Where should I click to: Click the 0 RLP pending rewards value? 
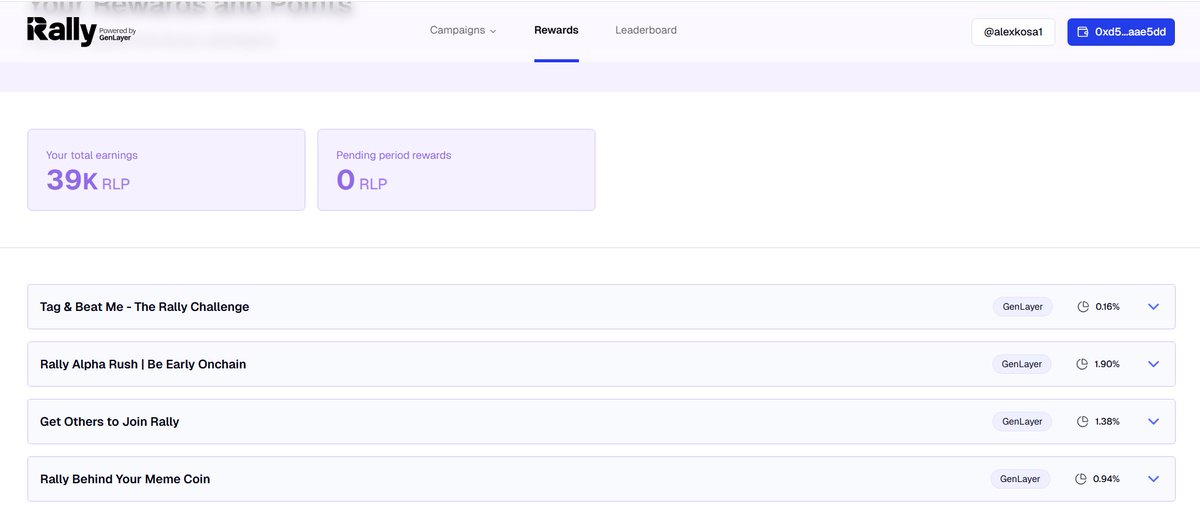click(362, 180)
